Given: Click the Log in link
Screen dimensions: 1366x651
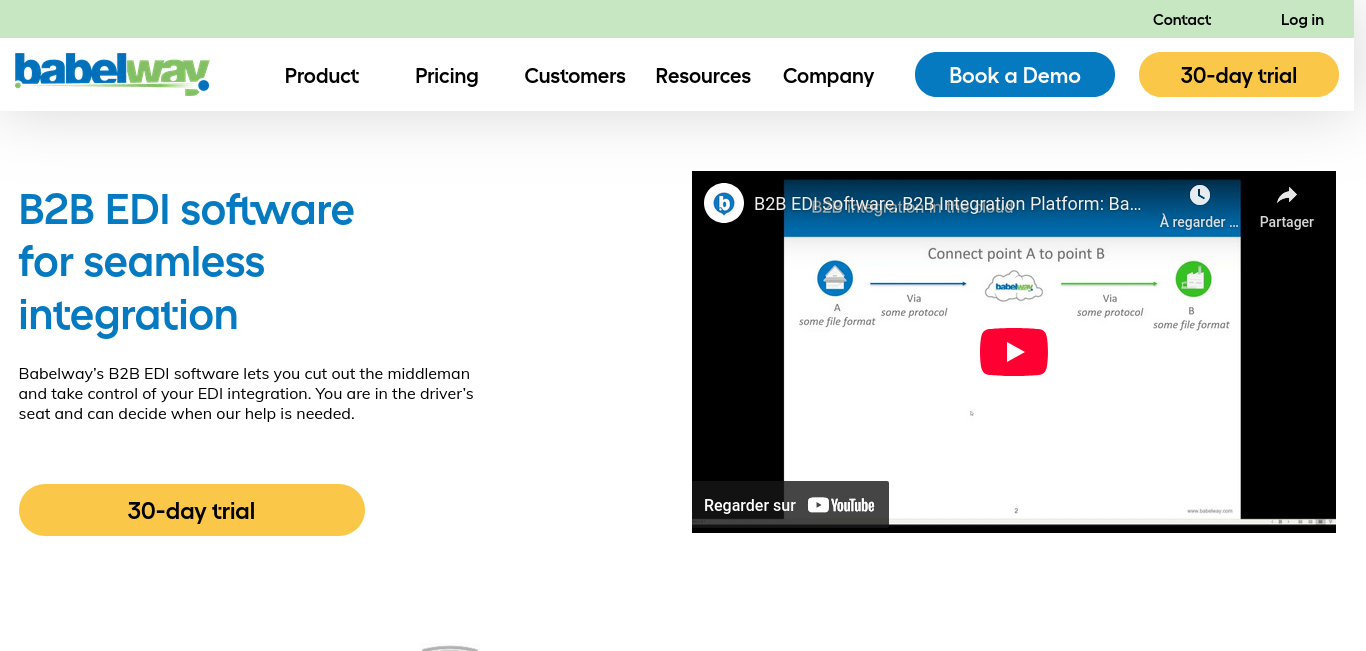Looking at the screenshot, I should (x=1302, y=20).
